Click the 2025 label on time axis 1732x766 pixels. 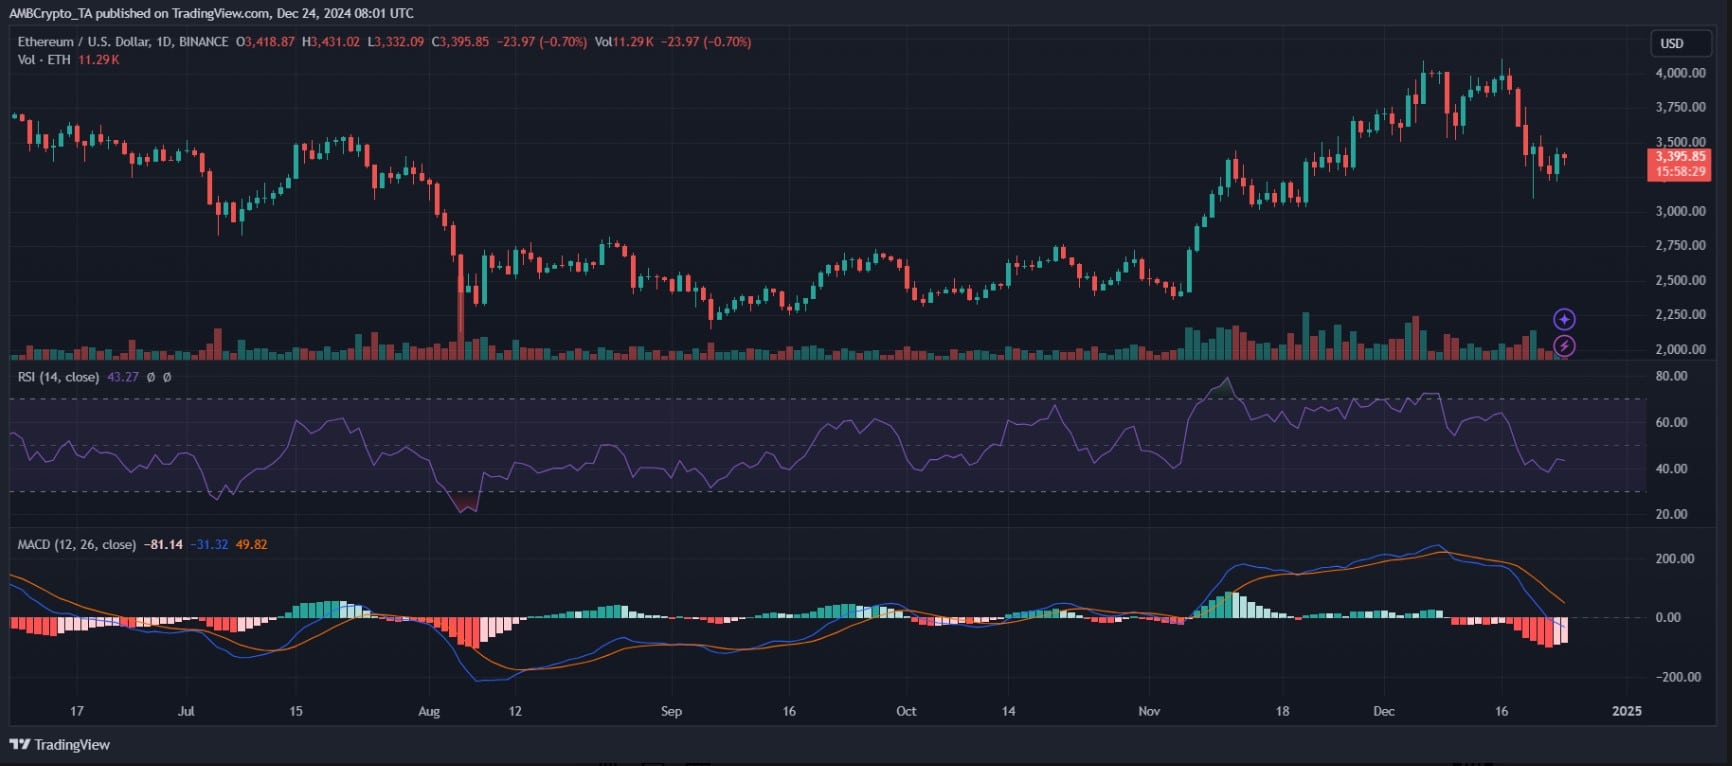(1627, 711)
